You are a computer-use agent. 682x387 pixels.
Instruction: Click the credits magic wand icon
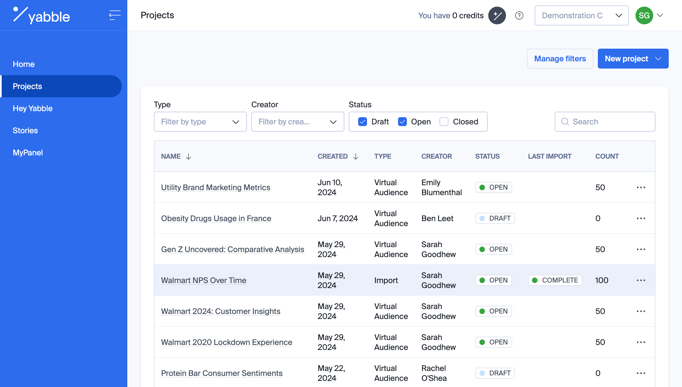[x=497, y=16]
